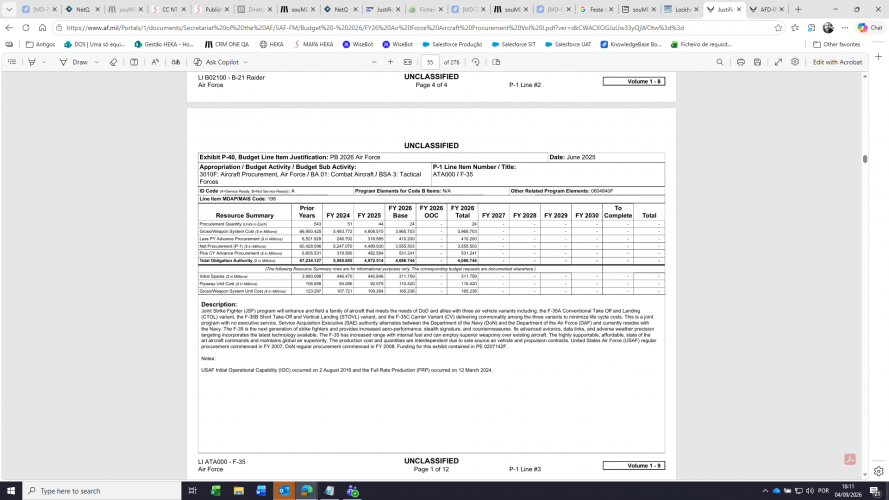Expand the tab search dropdown
This screenshot has height=500, width=889.
pyautogui.click(x=9, y=9)
